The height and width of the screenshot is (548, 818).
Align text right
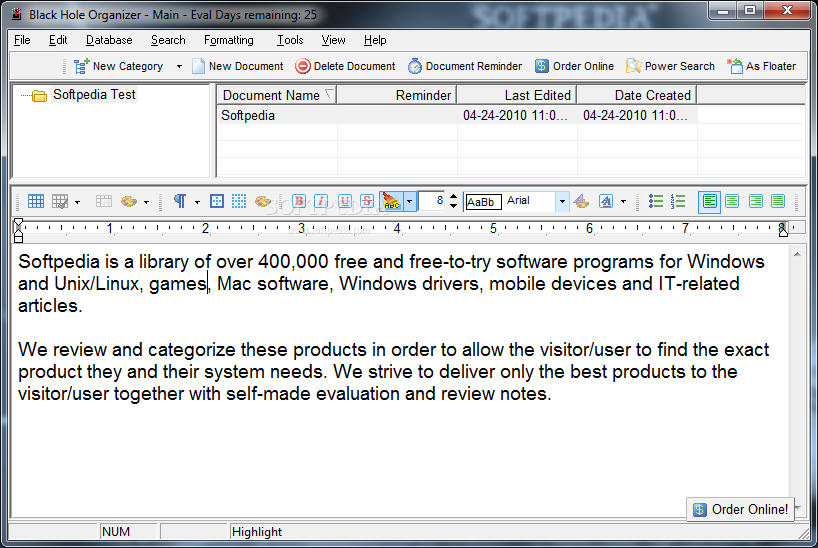[755, 201]
